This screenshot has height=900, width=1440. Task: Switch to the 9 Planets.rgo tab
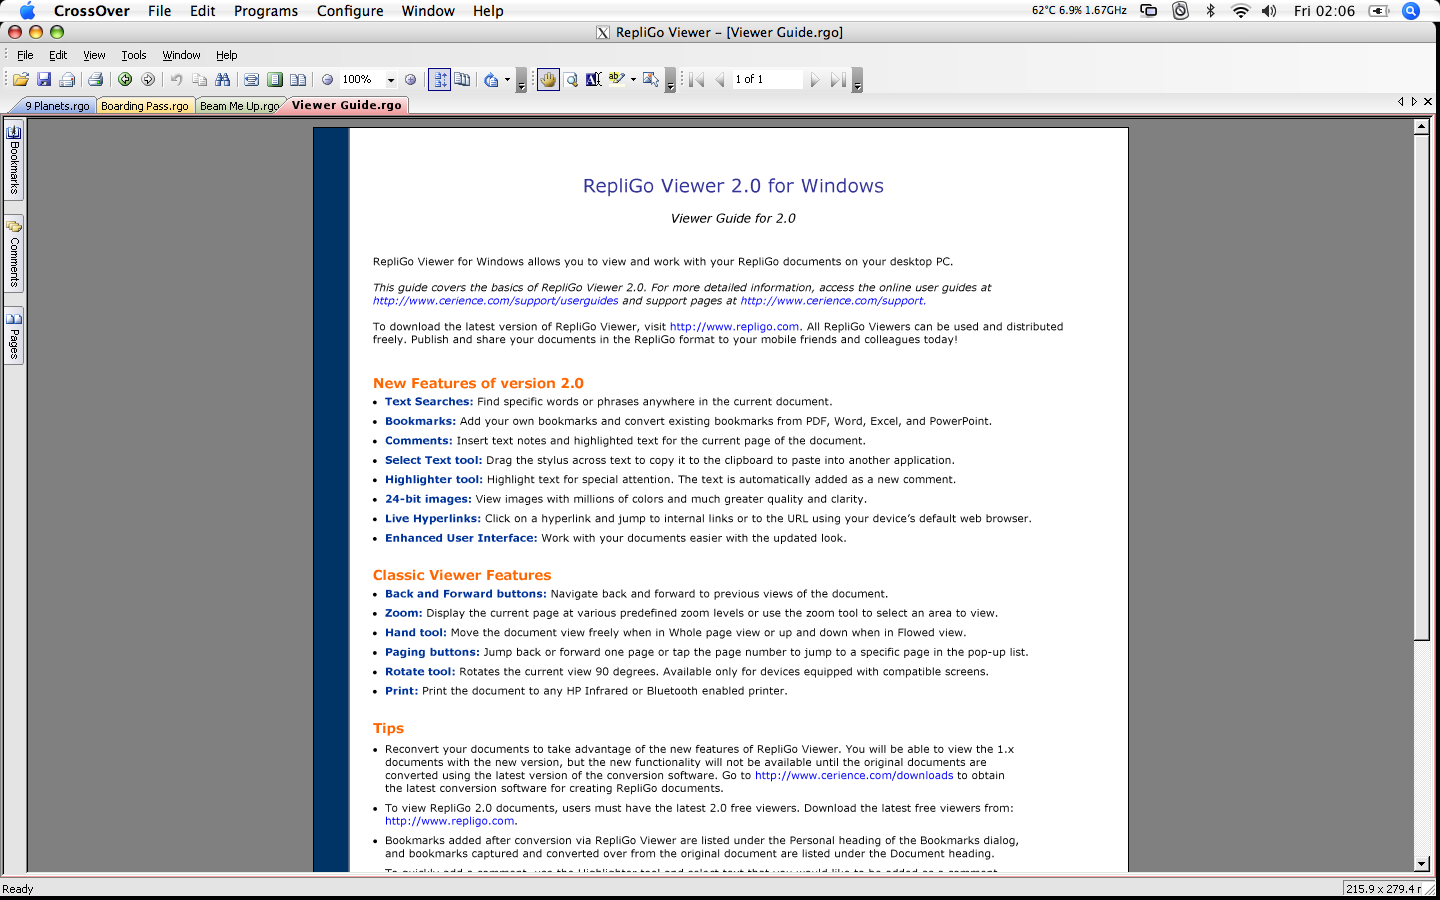[55, 105]
